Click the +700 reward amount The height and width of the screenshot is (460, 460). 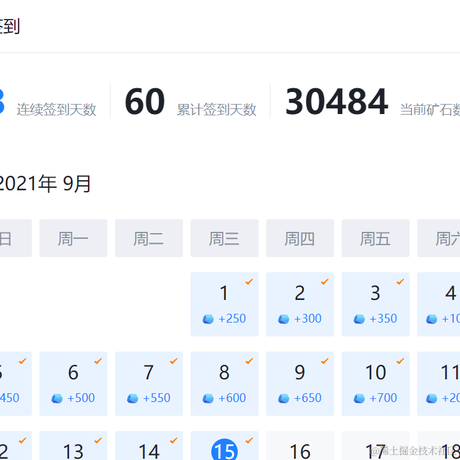click(x=383, y=398)
